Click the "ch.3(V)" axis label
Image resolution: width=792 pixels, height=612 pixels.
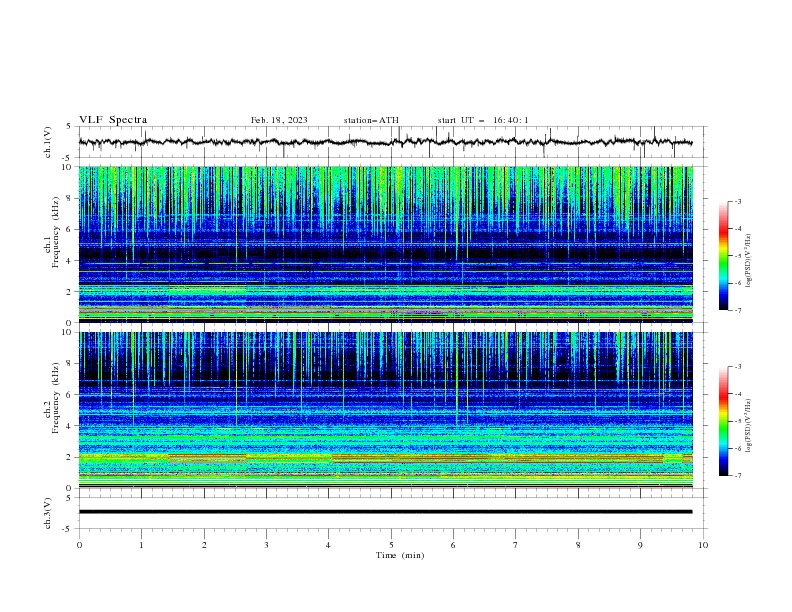[x=48, y=513]
